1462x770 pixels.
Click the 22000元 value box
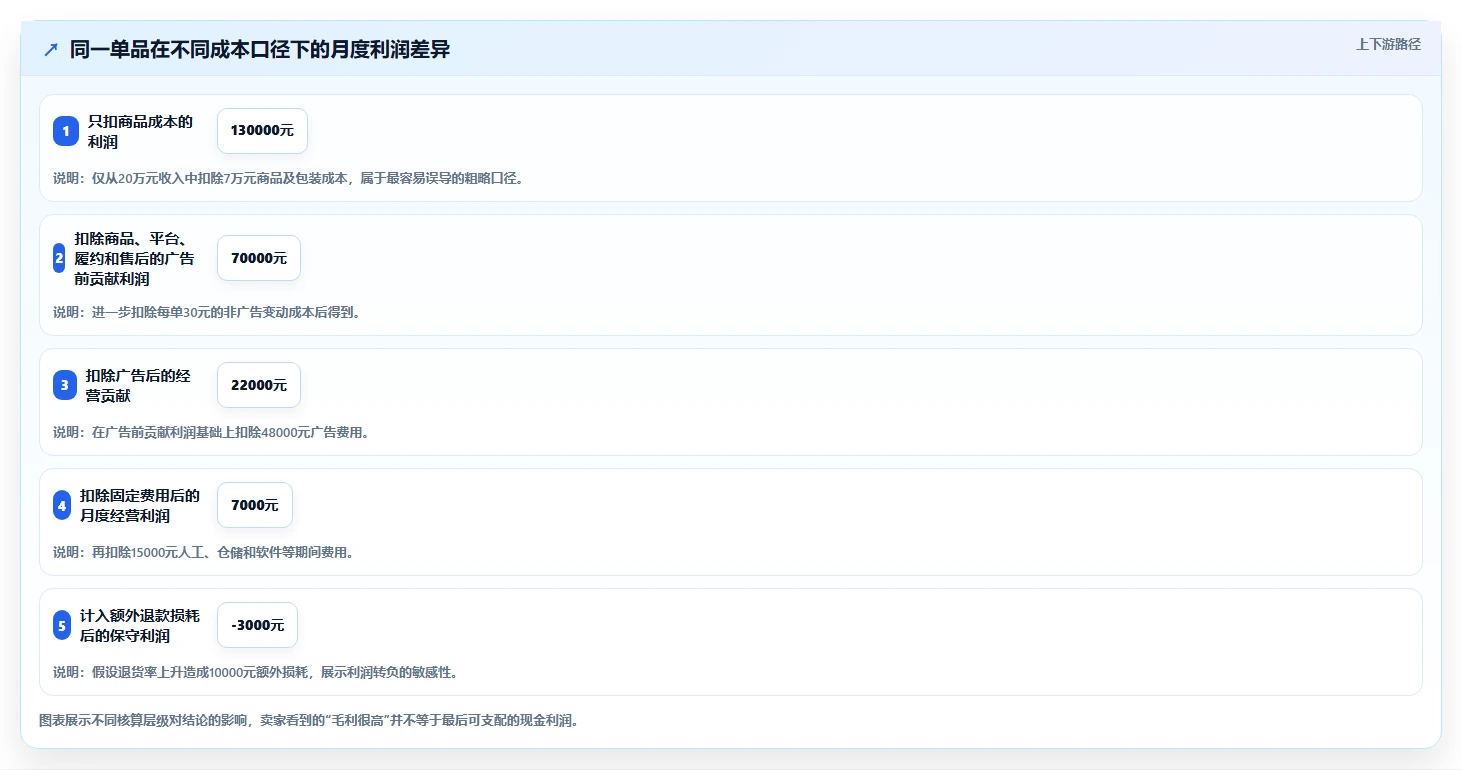click(x=259, y=385)
